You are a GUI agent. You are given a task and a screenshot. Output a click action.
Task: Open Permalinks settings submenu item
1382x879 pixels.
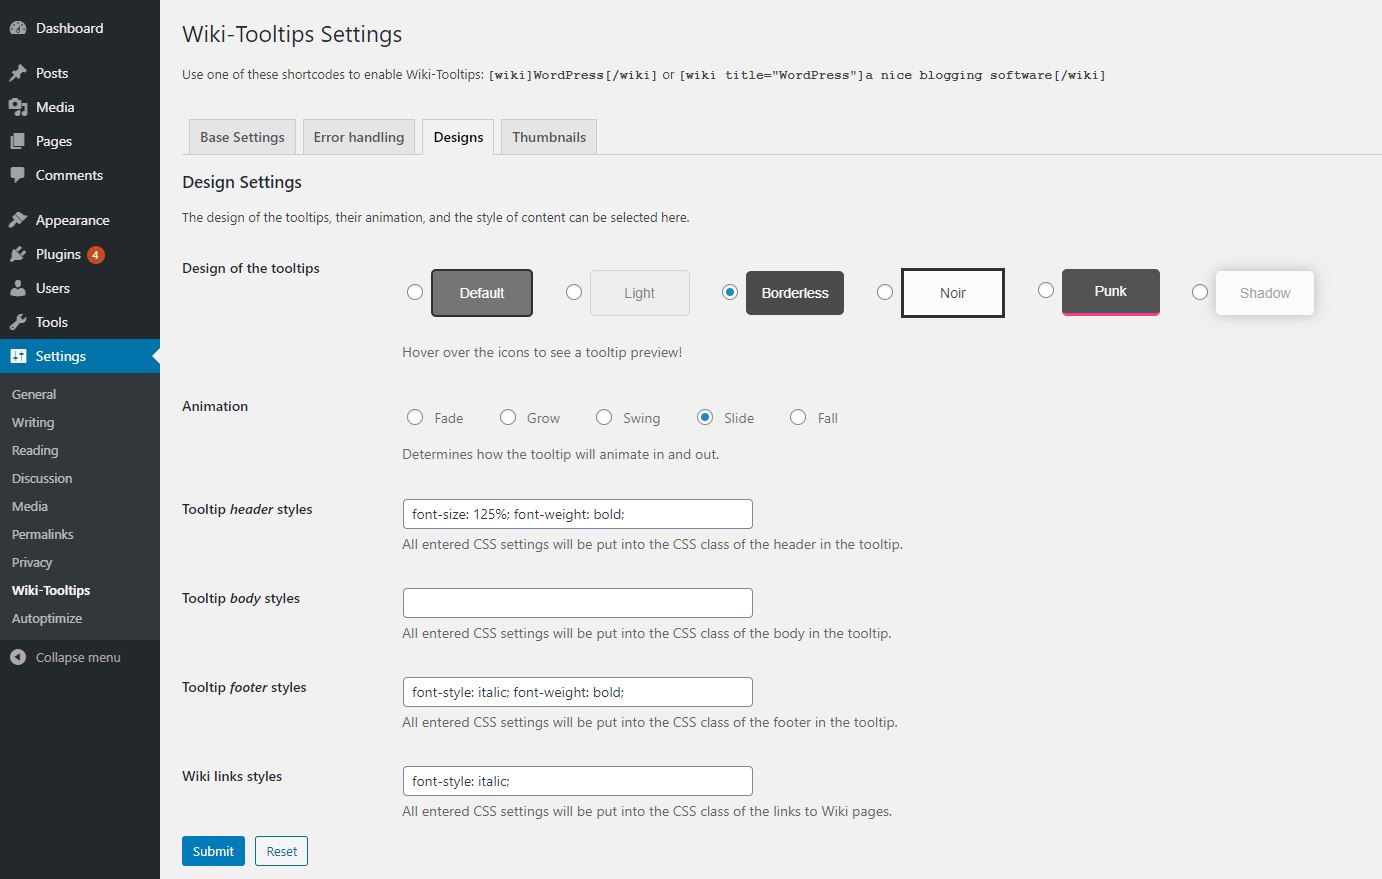tap(43, 534)
